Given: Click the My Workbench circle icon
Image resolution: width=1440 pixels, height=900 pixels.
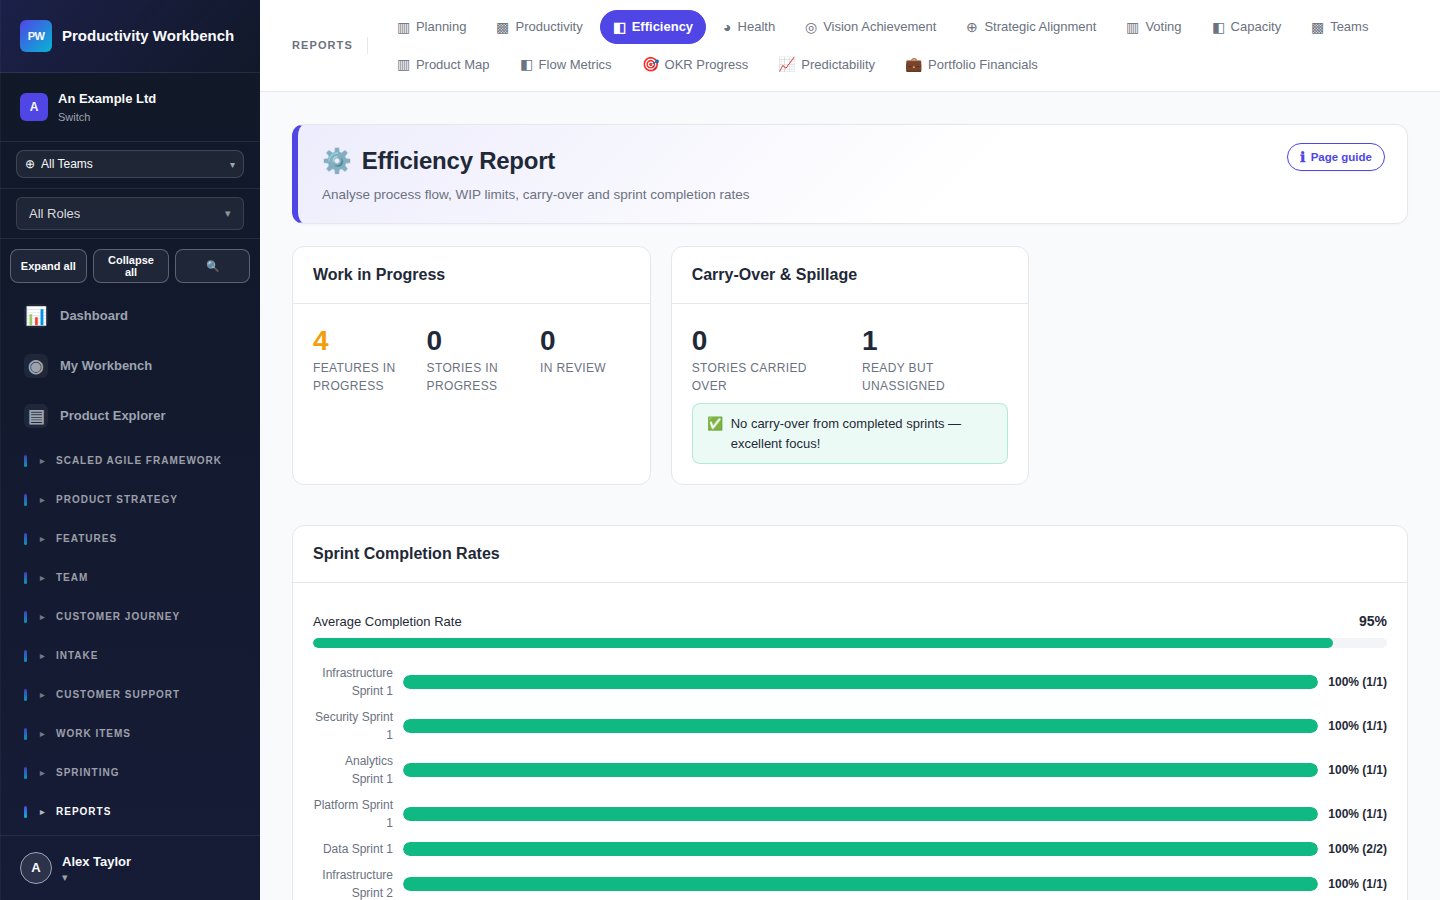Looking at the screenshot, I should point(36,366).
